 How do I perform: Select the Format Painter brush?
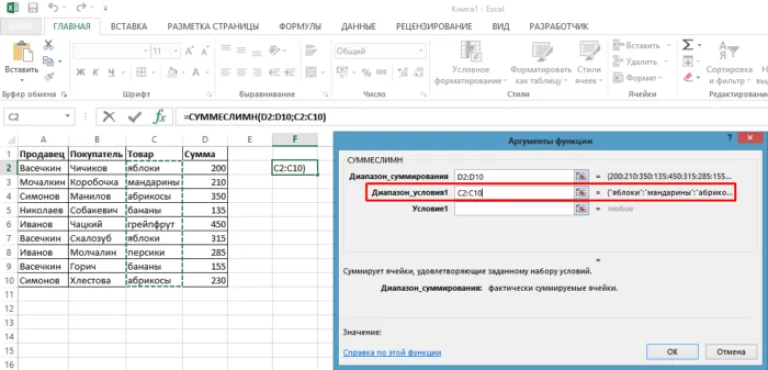coord(48,76)
